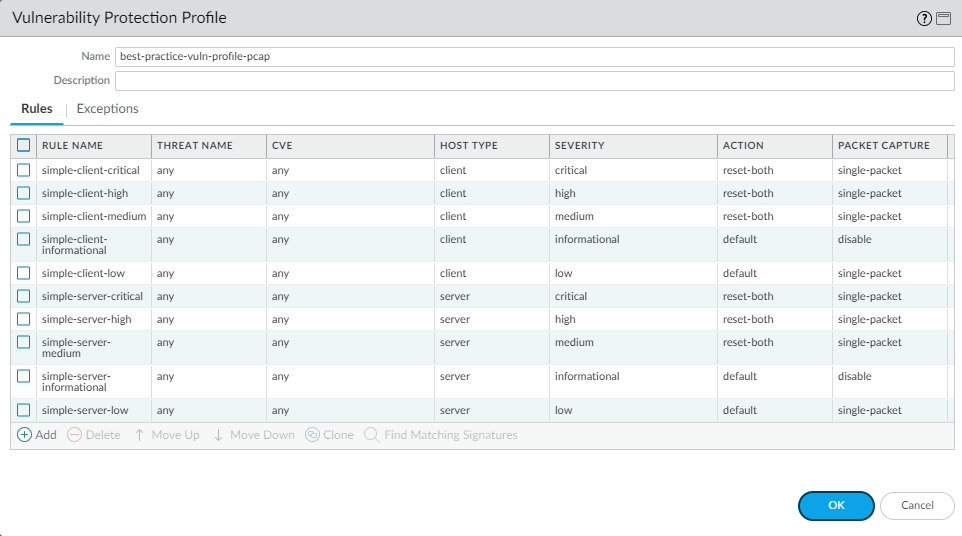The width and height of the screenshot is (962, 536).
Task: Click the Move Down arrow icon
Action: [218, 435]
